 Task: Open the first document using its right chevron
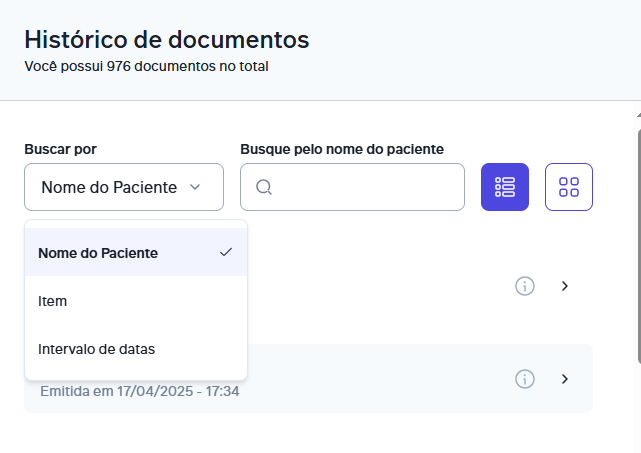tap(565, 286)
